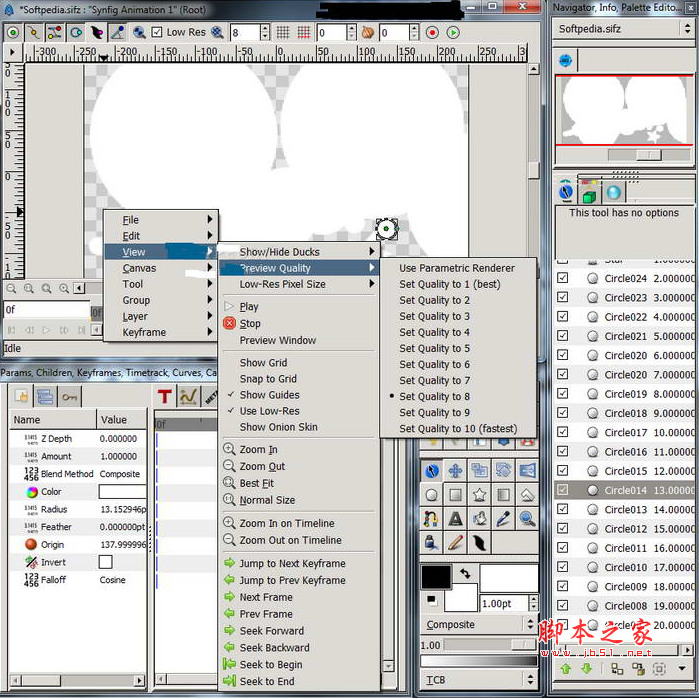Click the Color parameter white value swatch
Image resolution: width=699 pixels, height=699 pixels.
click(x=122, y=491)
